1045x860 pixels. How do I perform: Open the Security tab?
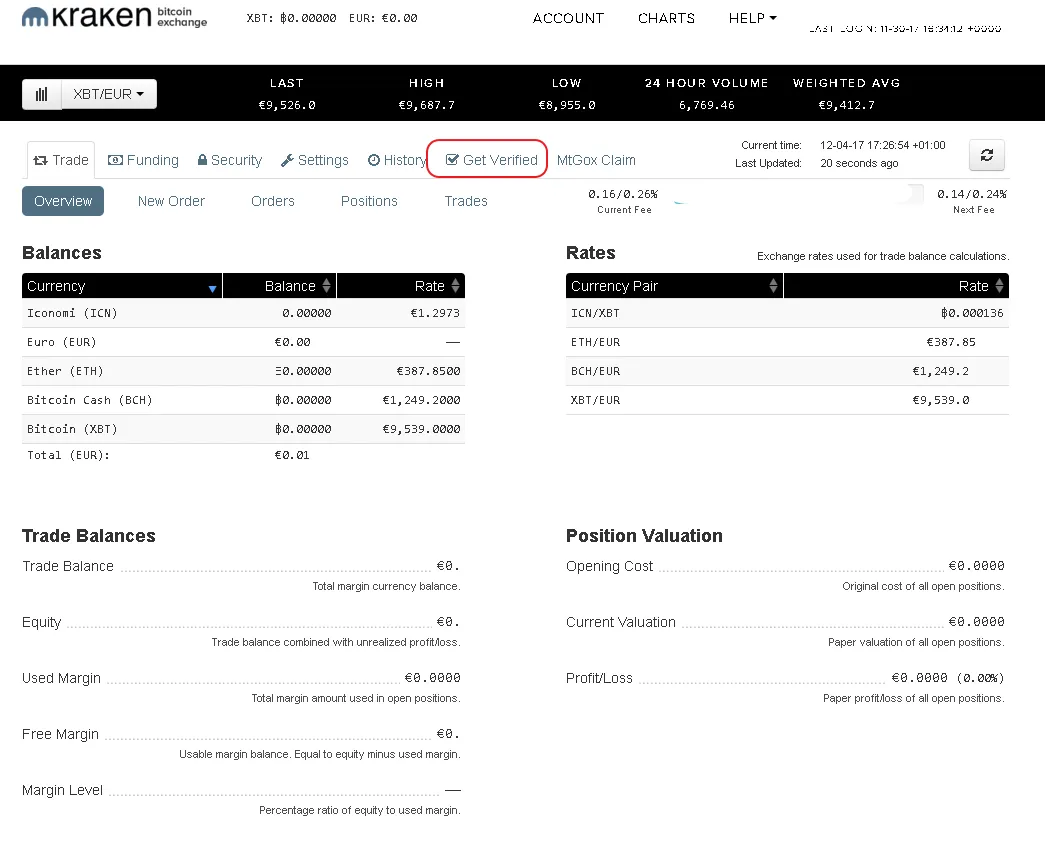[x=230, y=160]
